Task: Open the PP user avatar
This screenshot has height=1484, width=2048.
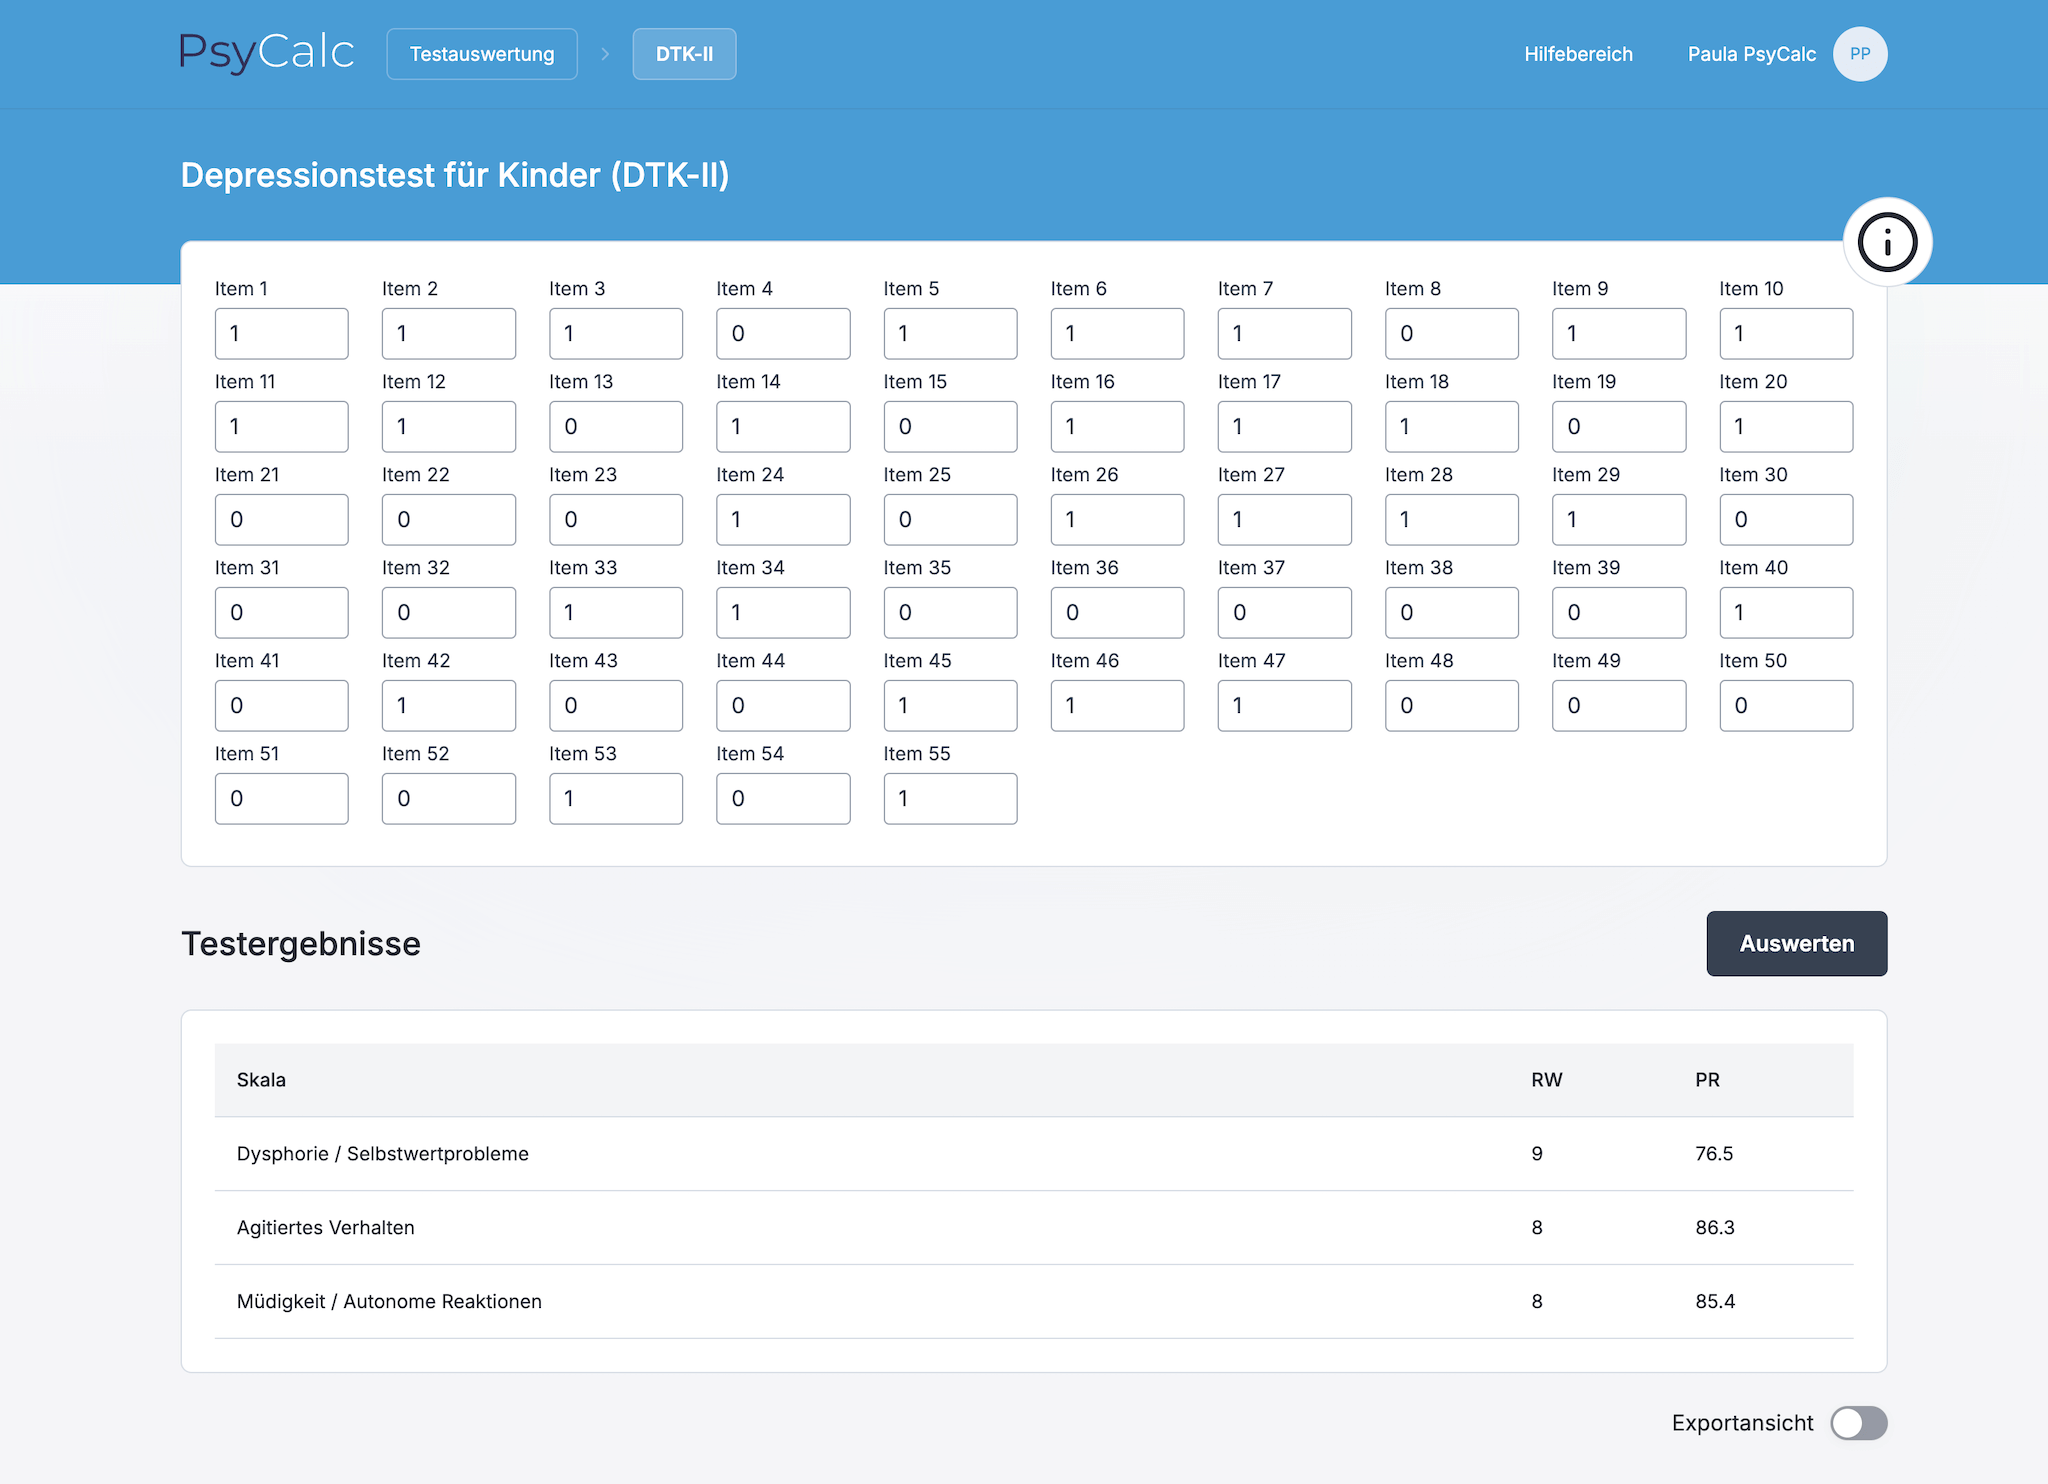Action: [1859, 54]
